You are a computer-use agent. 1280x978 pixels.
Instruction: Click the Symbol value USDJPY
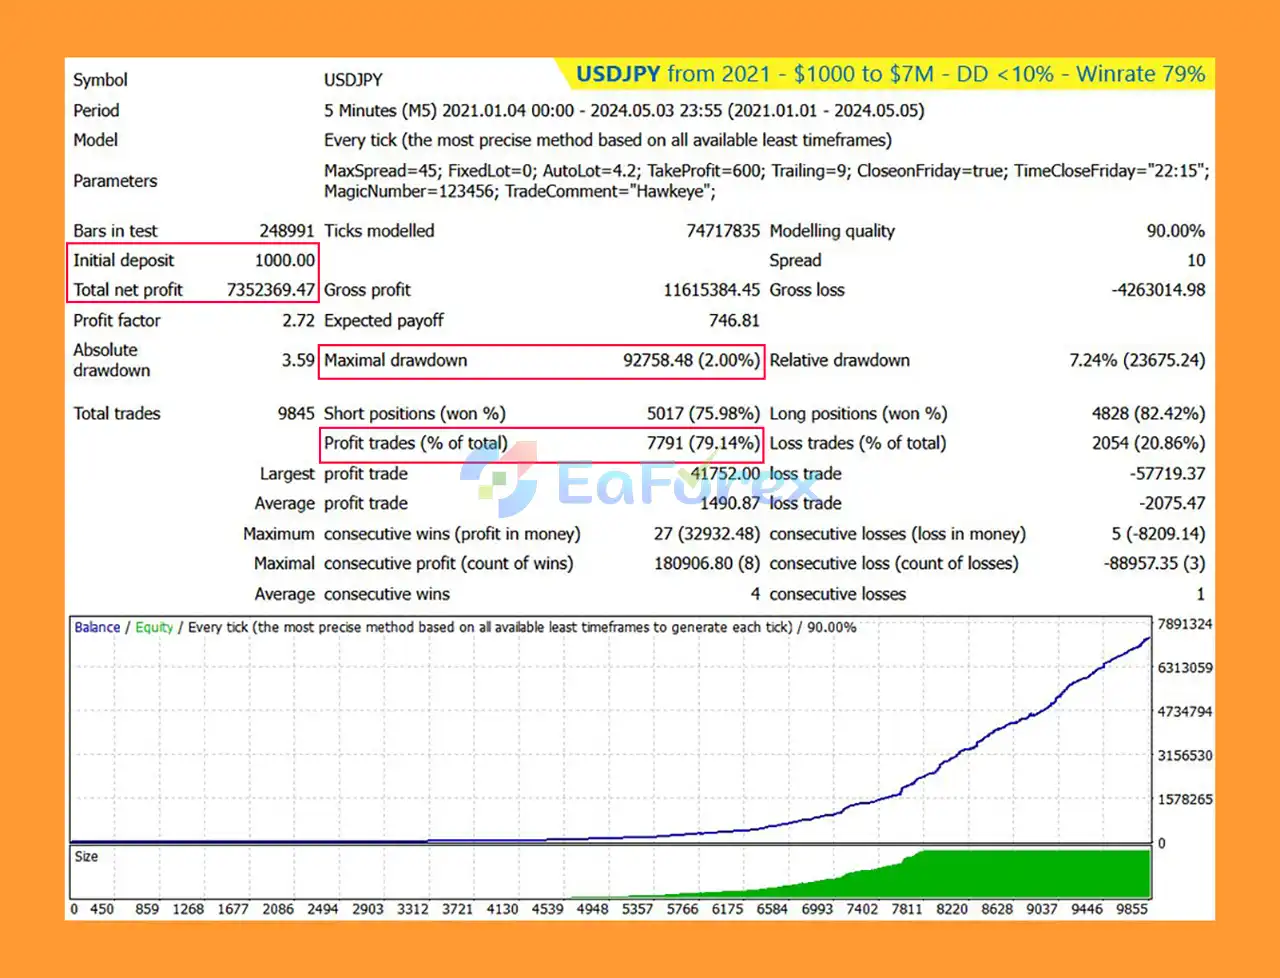click(x=353, y=80)
